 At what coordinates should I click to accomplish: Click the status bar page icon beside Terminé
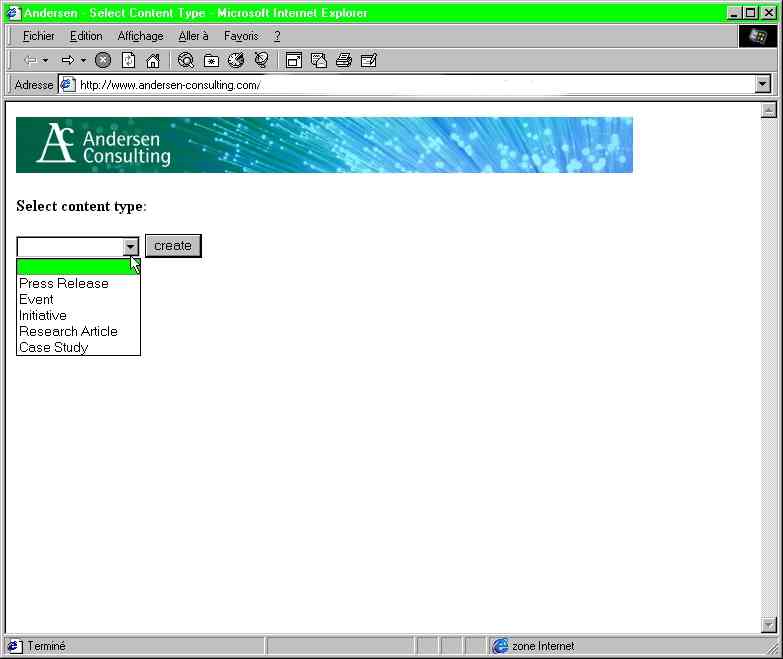(x=15, y=646)
